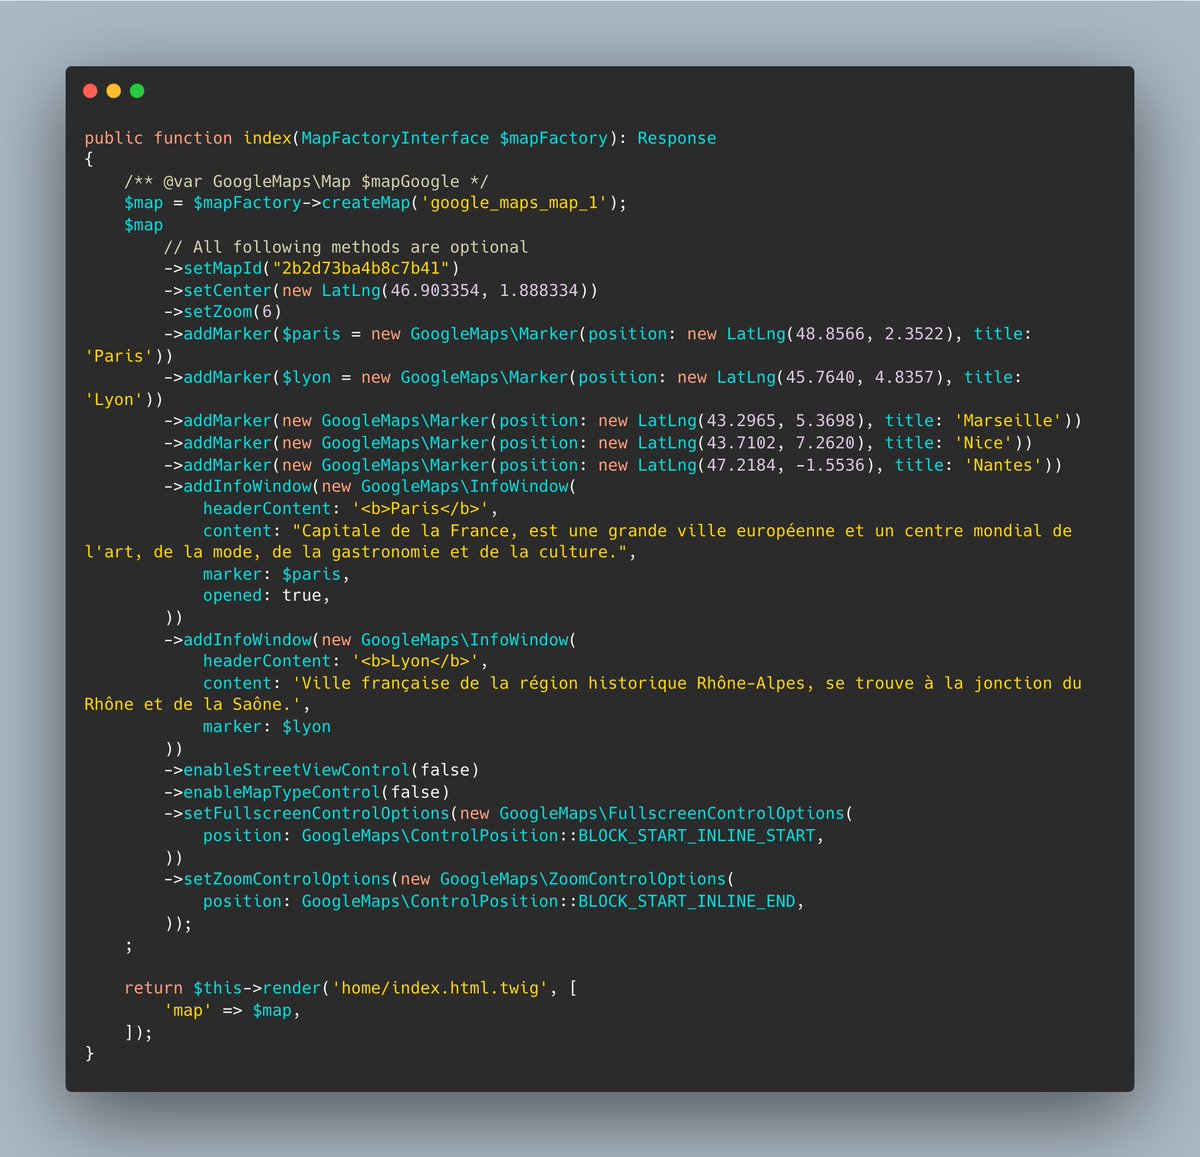Click the 'Paris' title string
1200x1157 pixels.
click(119, 356)
